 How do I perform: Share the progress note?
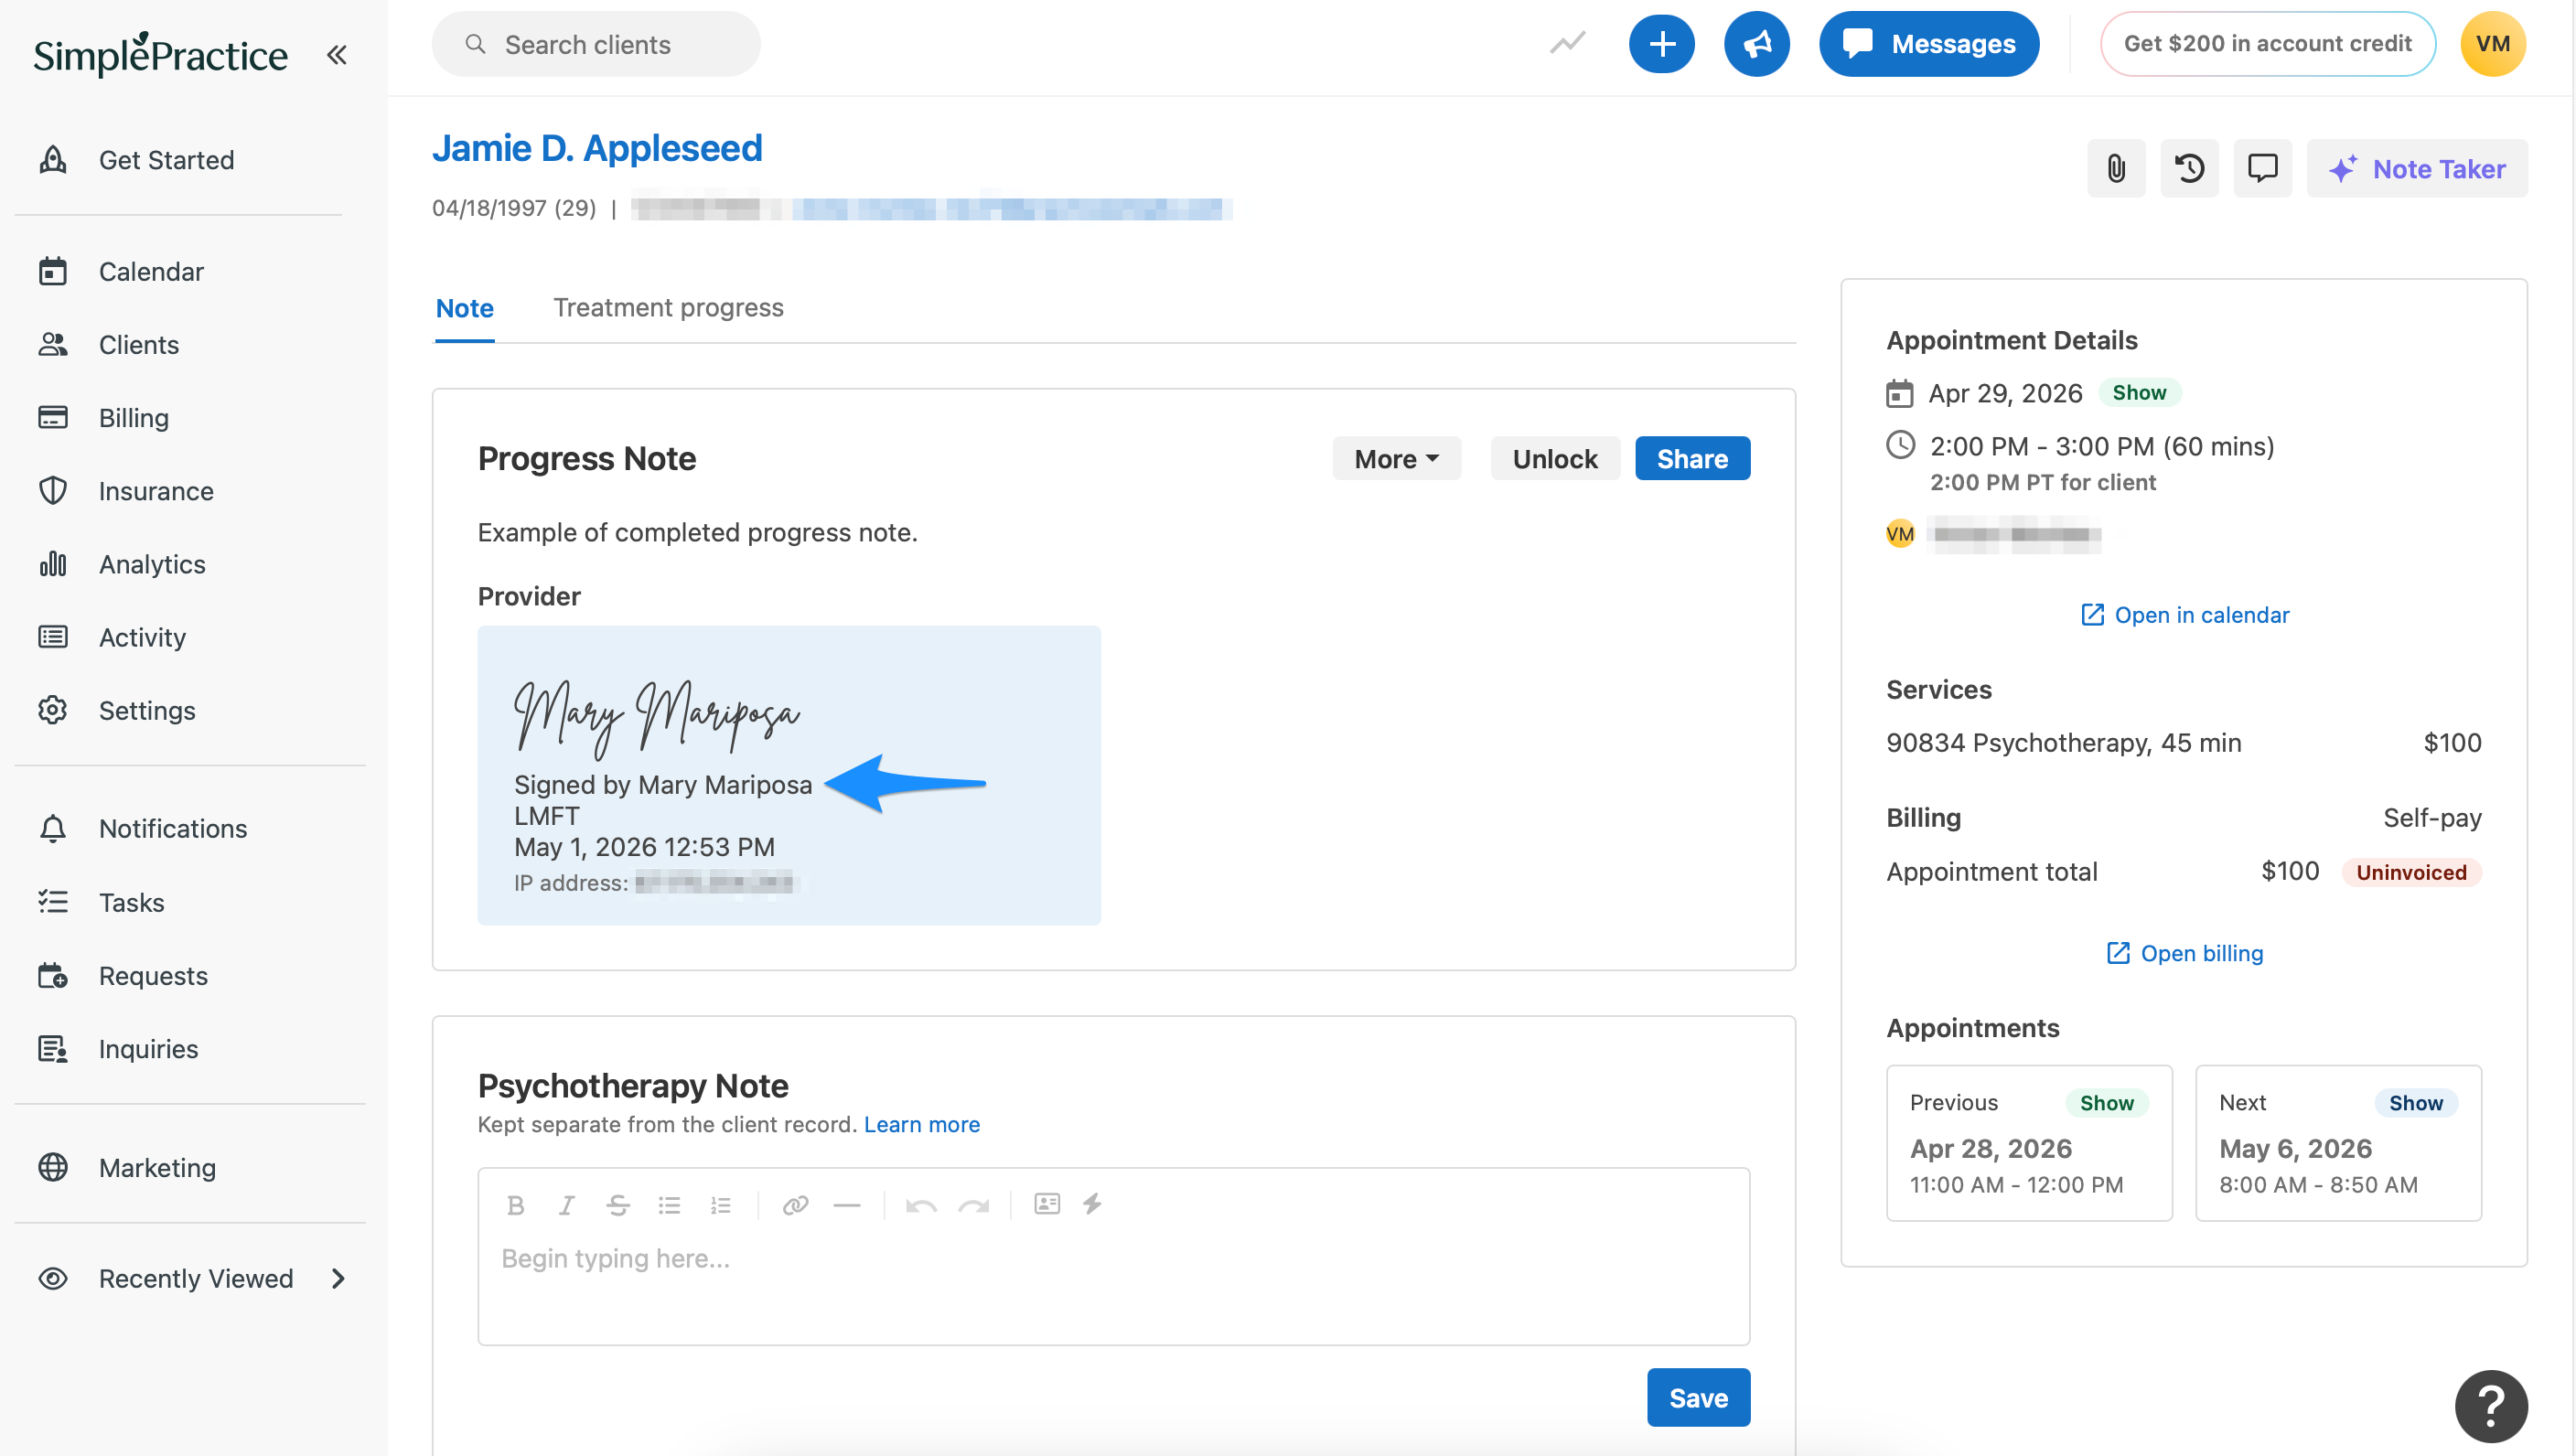[1692, 458]
